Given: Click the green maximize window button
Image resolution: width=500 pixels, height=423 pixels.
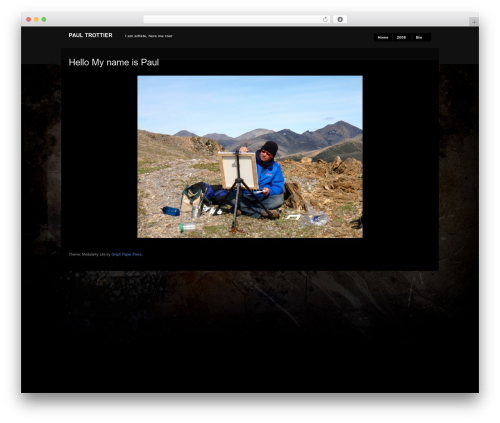Looking at the screenshot, I should click(x=44, y=19).
